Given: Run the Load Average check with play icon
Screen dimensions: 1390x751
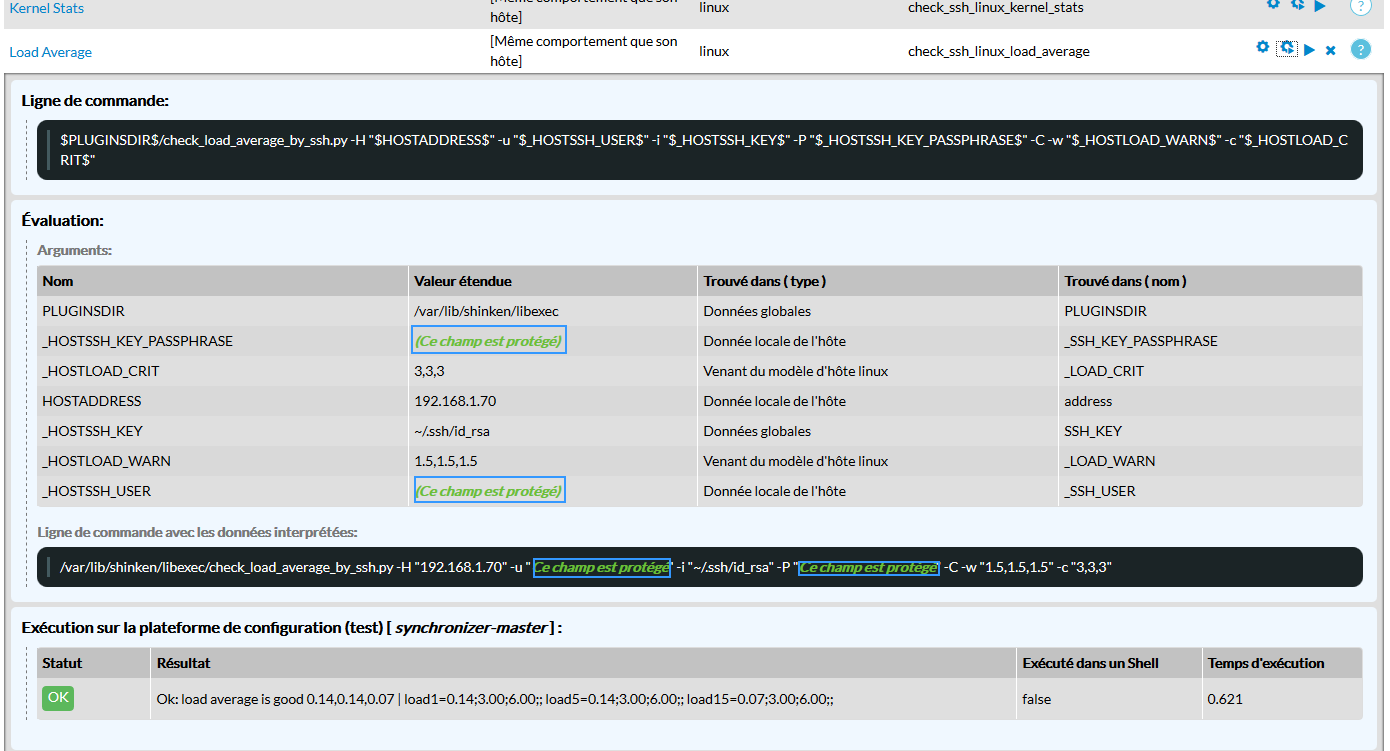Looking at the screenshot, I should [x=1310, y=49].
